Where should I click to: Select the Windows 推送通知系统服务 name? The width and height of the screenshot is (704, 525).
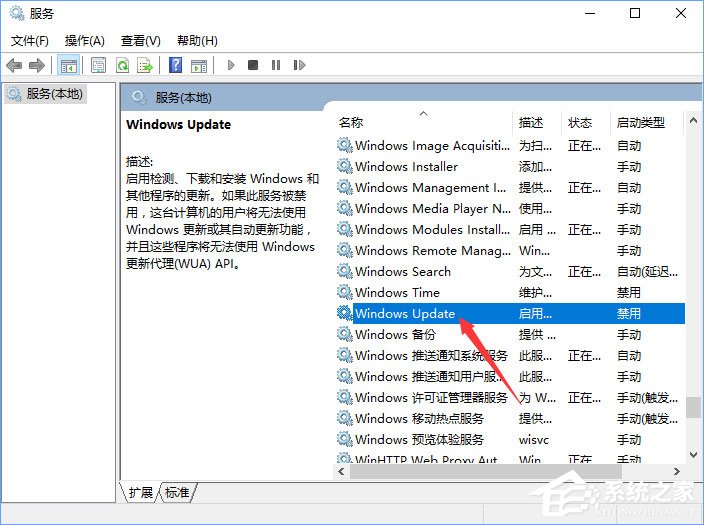coord(431,355)
